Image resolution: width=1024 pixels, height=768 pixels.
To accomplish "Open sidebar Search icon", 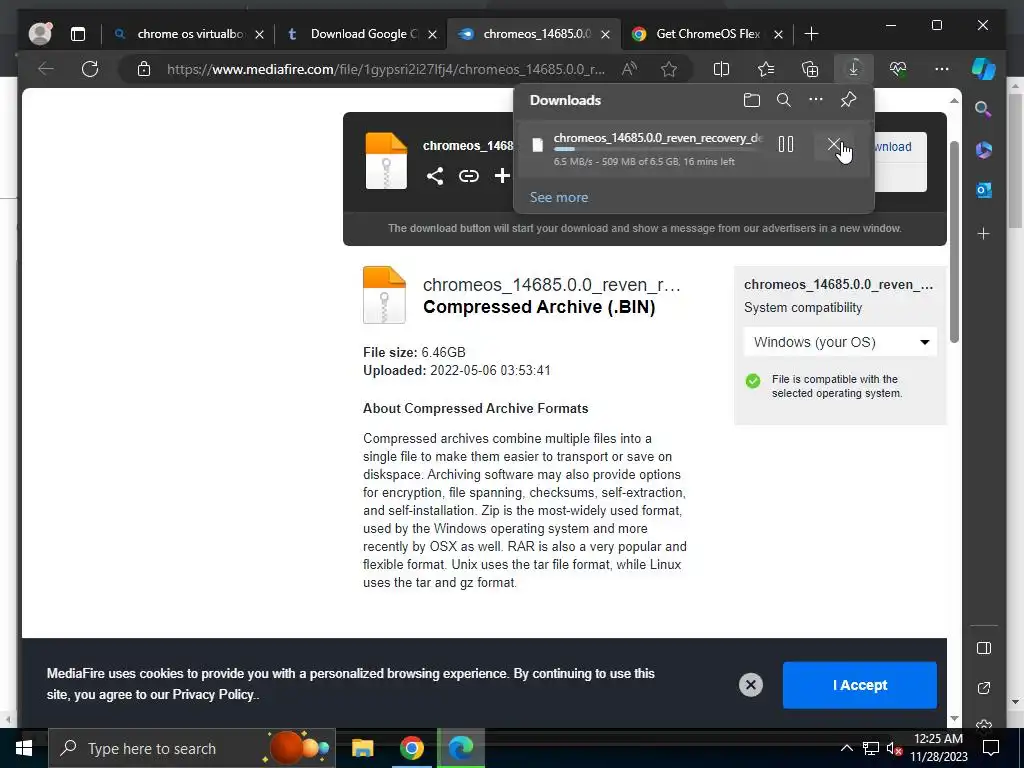I will (984, 108).
